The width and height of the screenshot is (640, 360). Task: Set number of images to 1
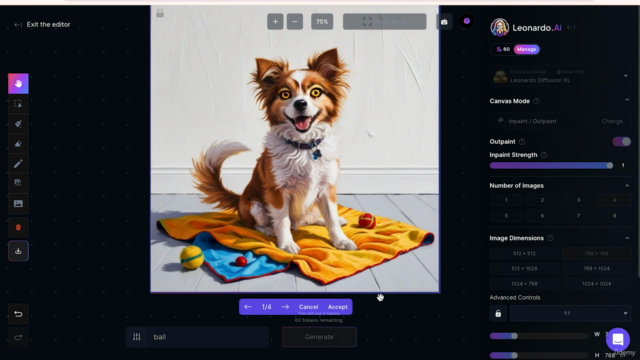click(x=506, y=200)
